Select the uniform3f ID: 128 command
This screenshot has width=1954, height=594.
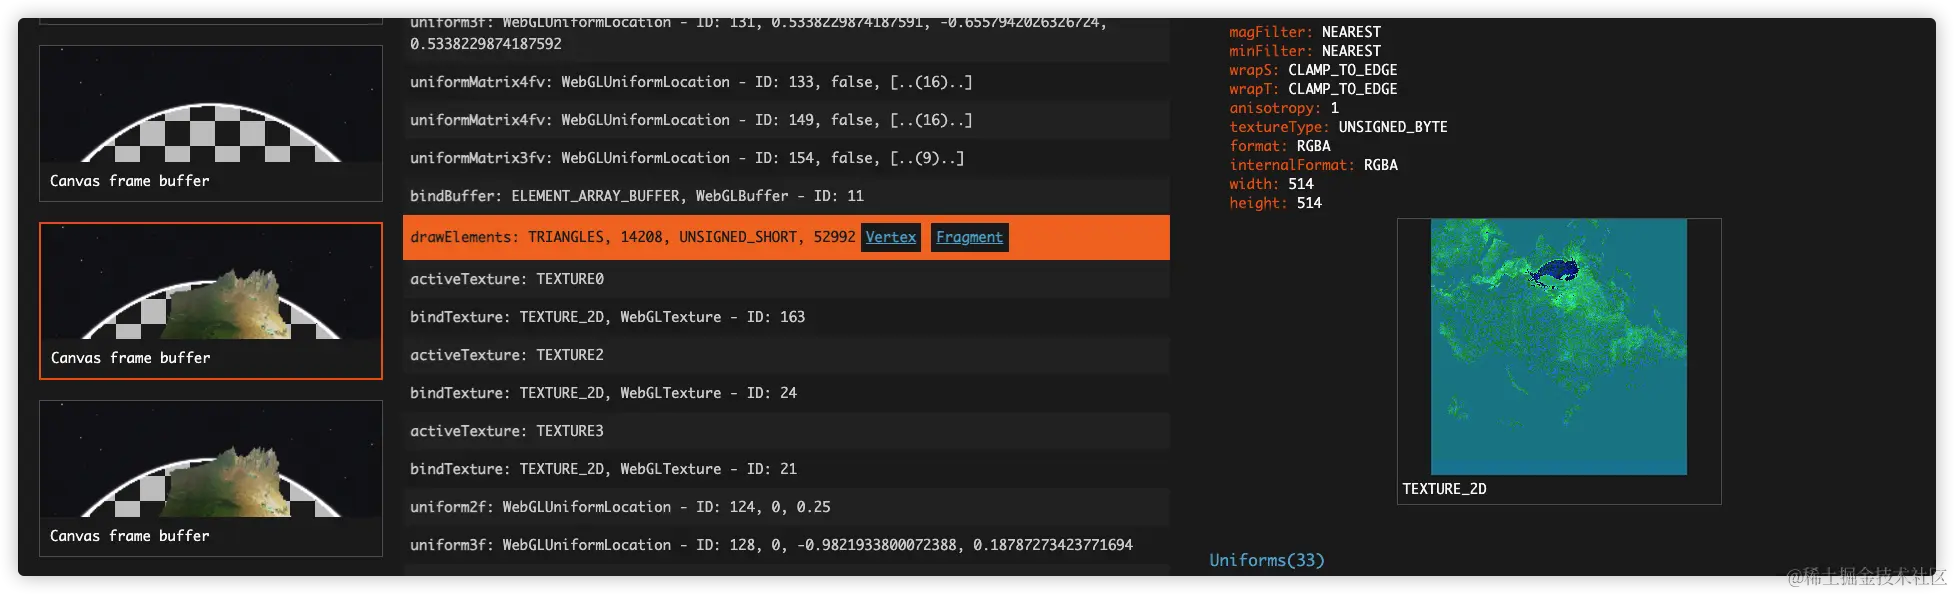786,545
